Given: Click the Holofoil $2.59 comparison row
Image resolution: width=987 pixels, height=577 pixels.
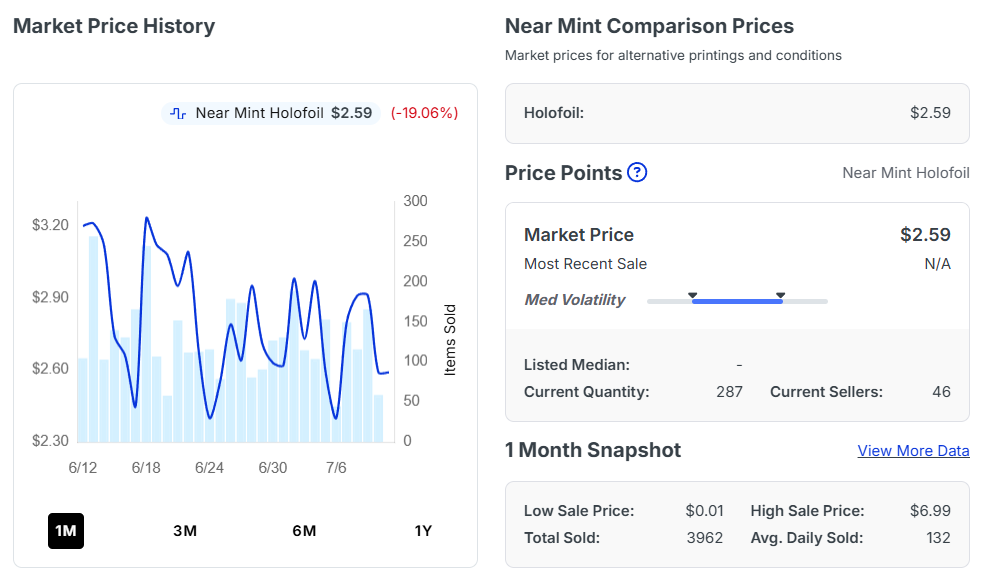Looking at the screenshot, I should pos(737,113).
